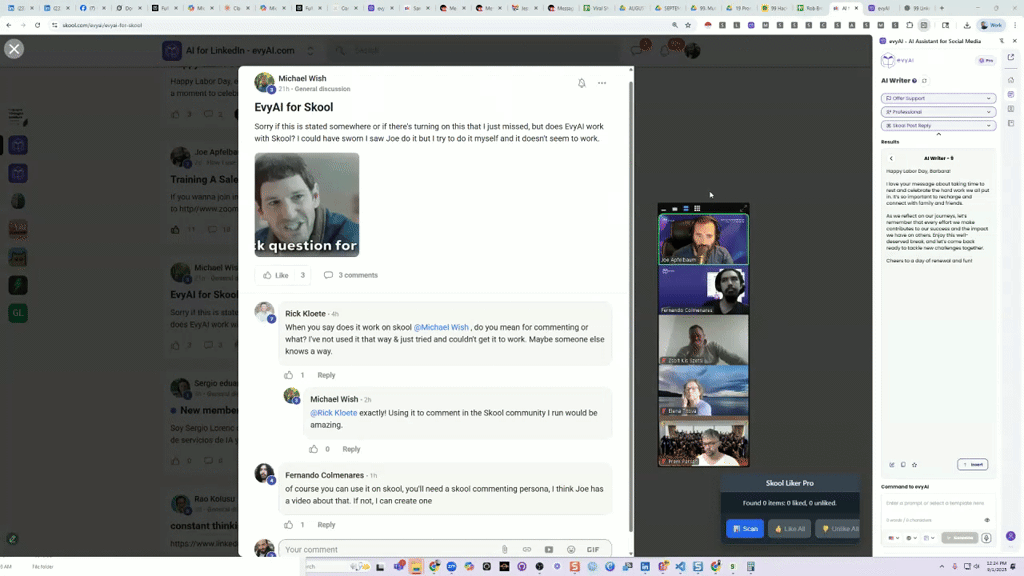Screen dimensions: 1024x576
Task: Click the attachment paperclip in comment box
Action: click(x=504, y=549)
